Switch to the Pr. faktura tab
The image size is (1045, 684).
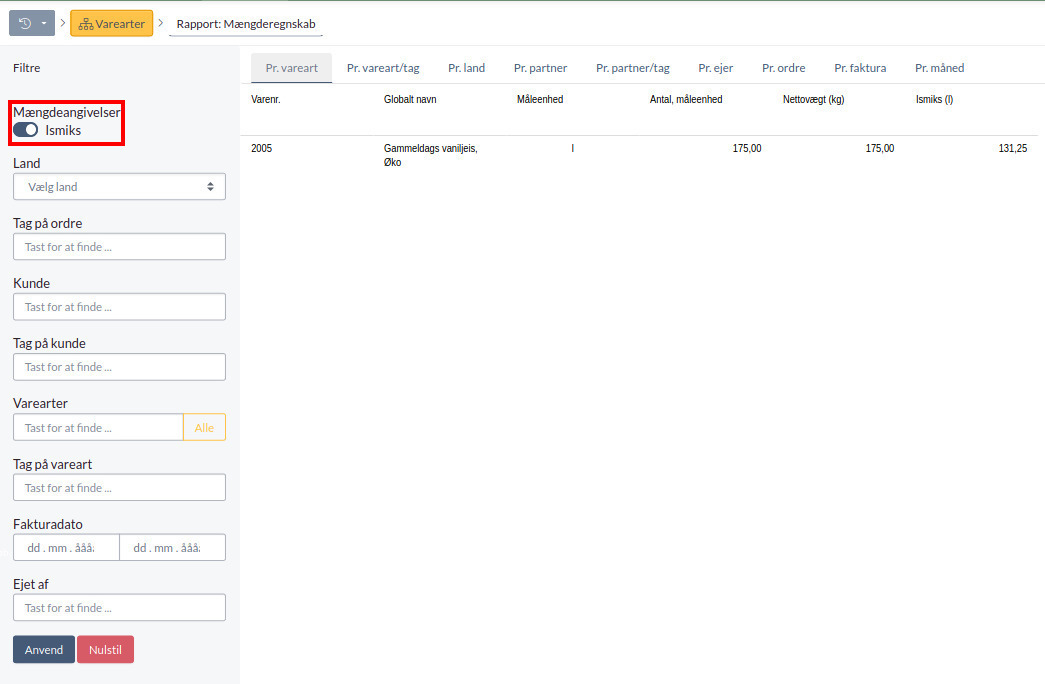(860, 68)
